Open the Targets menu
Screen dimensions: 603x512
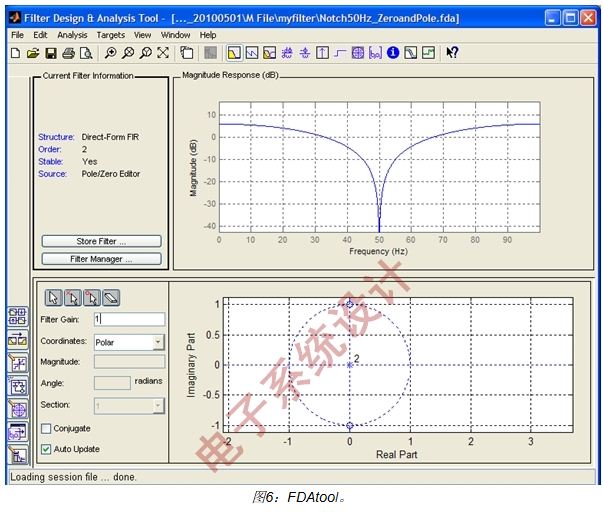coord(111,35)
